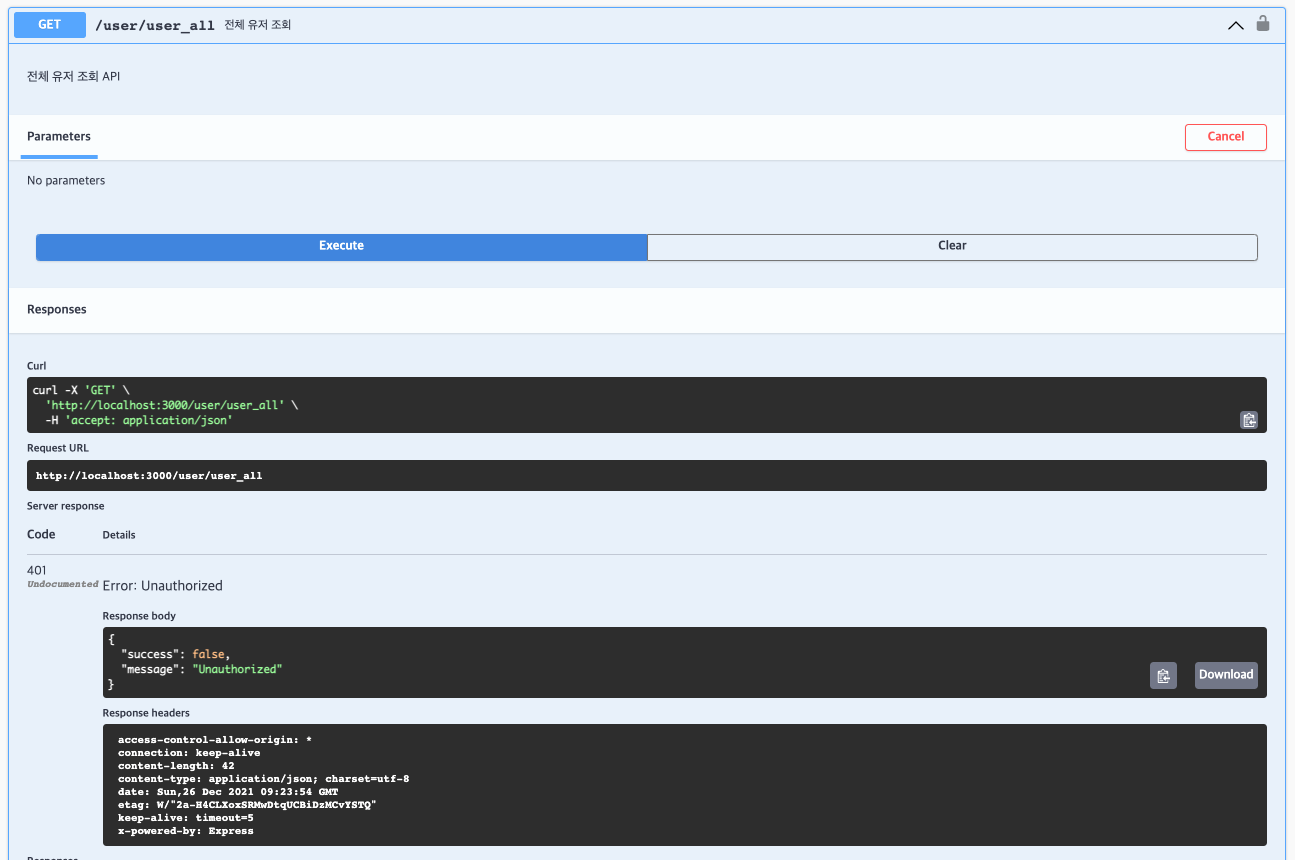Click the description '전체 유저 조회 API'
This screenshot has height=860, width=1295.
click(x=74, y=76)
